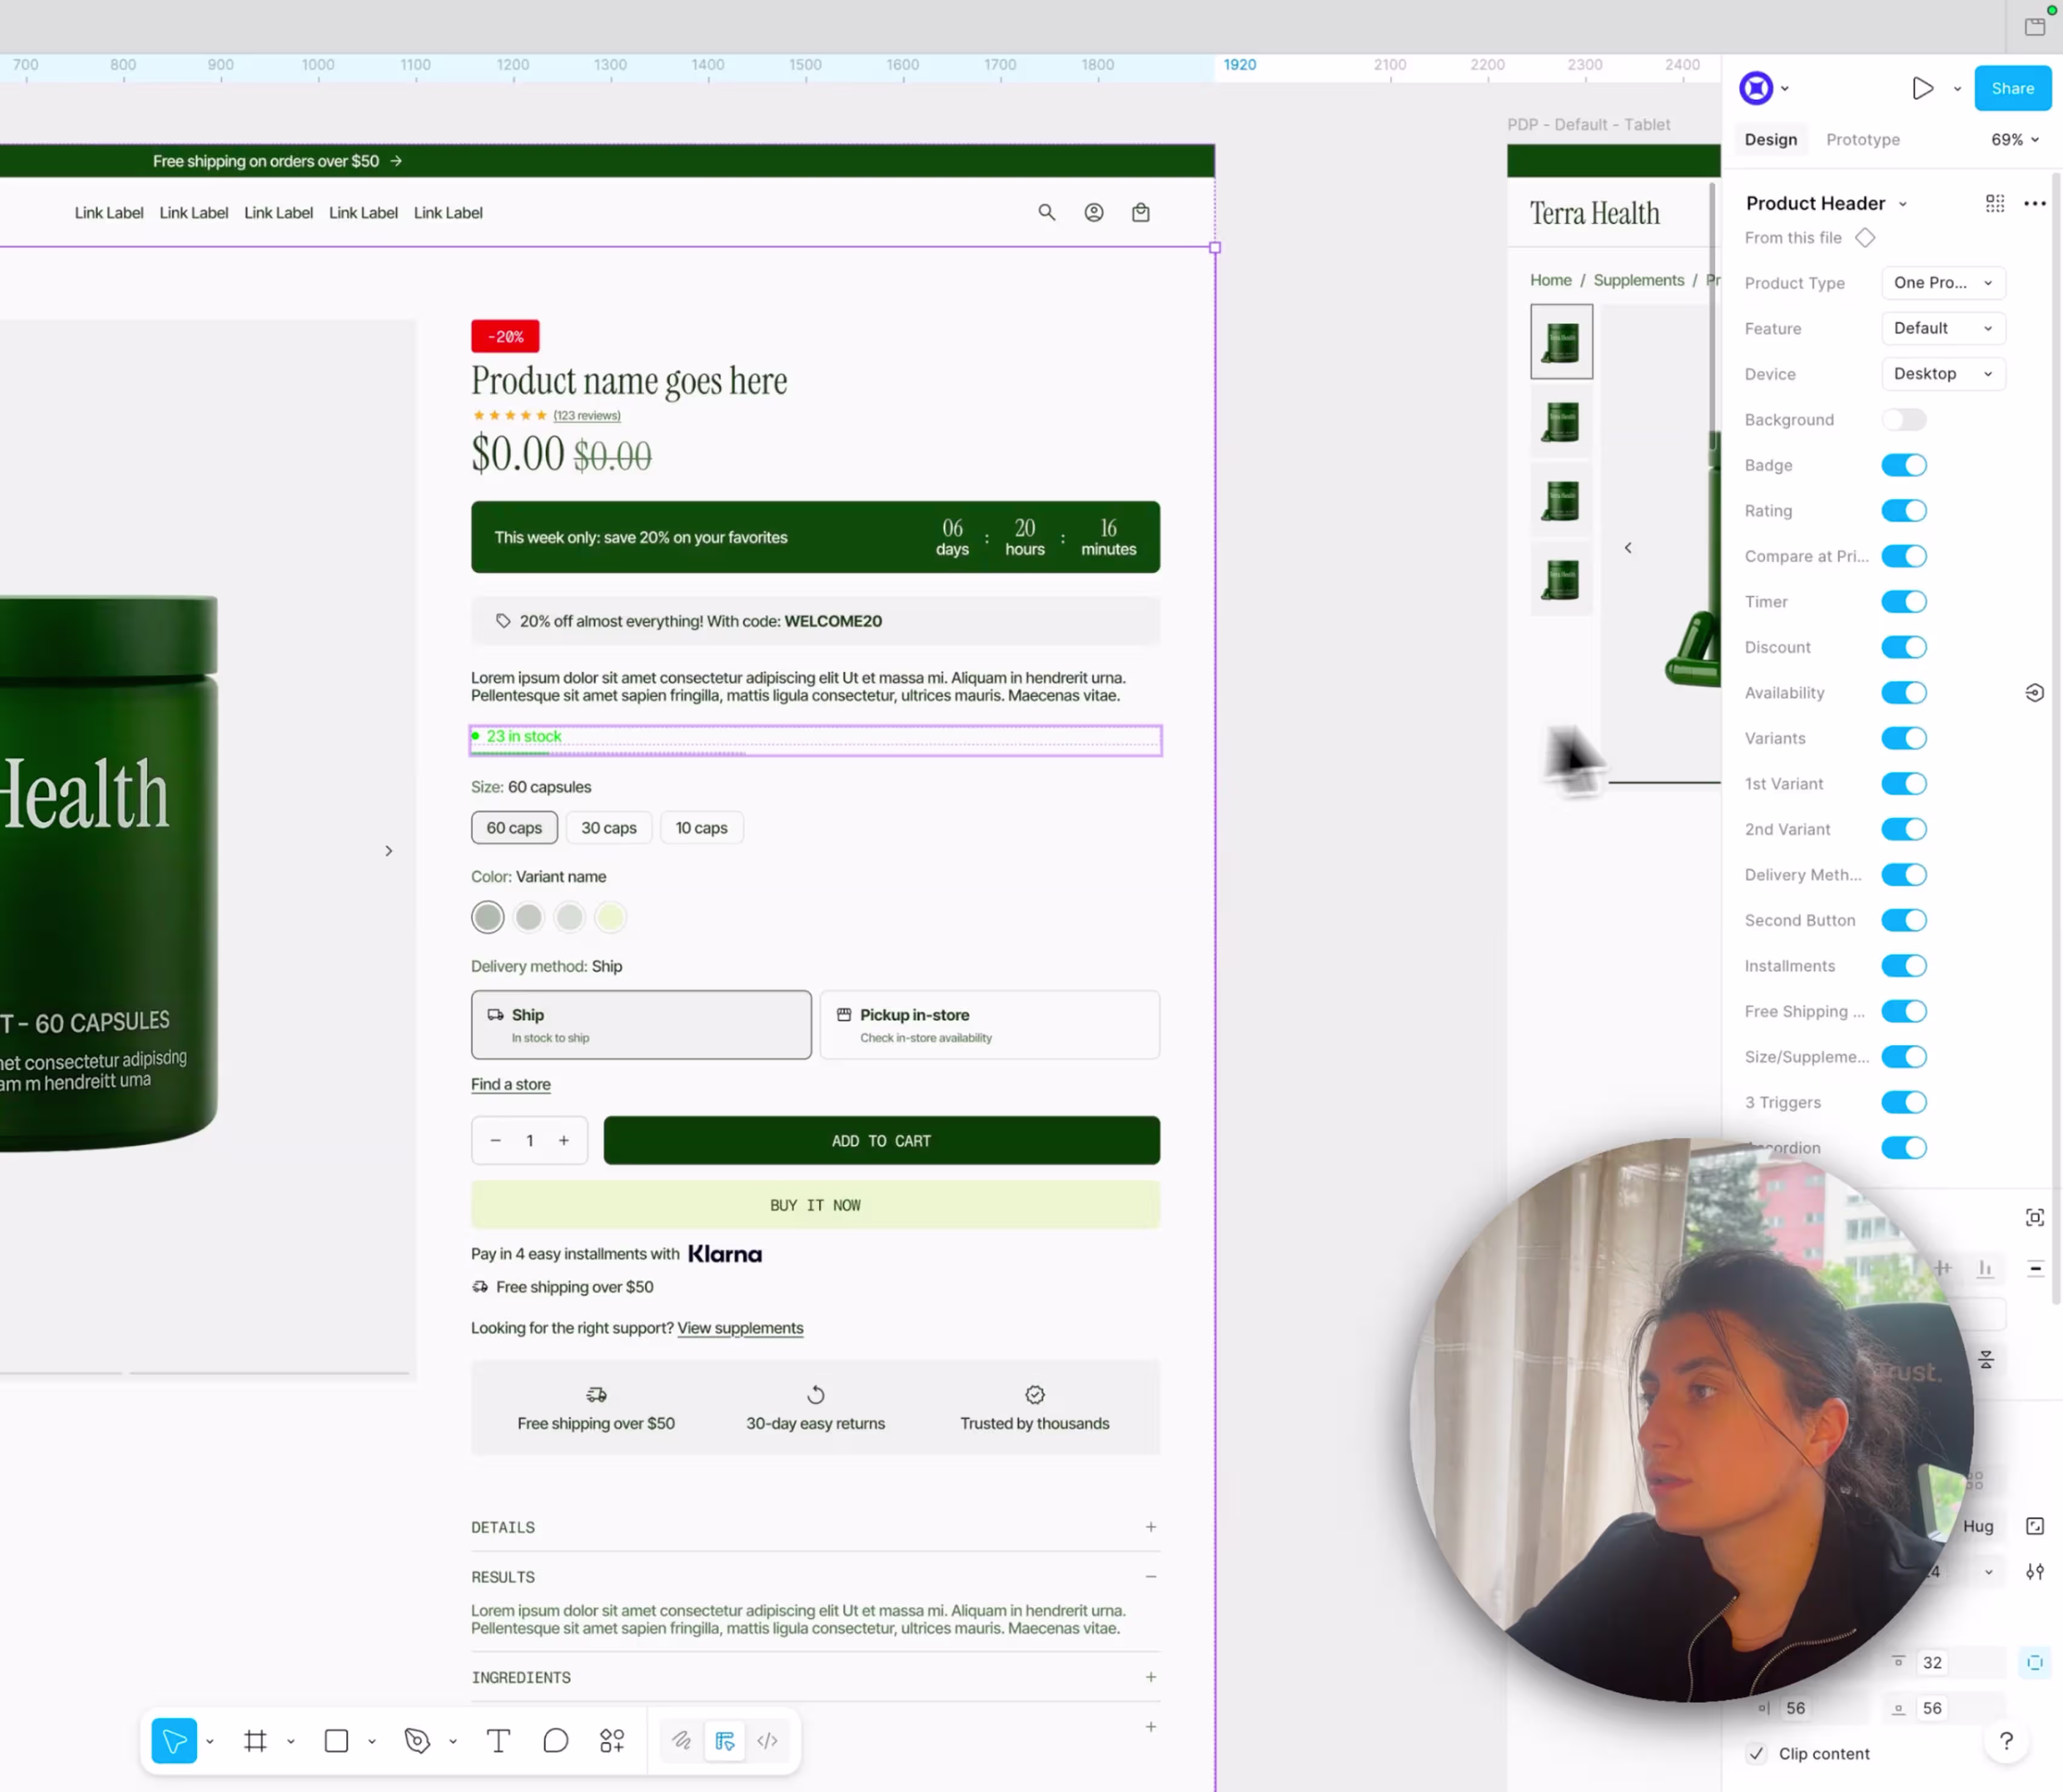This screenshot has width=2063, height=1792.
Task: Select the Text tool
Action: click(498, 1740)
